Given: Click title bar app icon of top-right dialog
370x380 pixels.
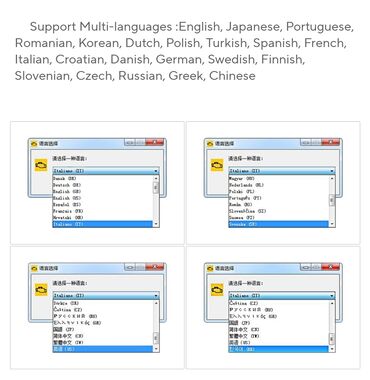Looking at the screenshot, I should [x=210, y=144].
